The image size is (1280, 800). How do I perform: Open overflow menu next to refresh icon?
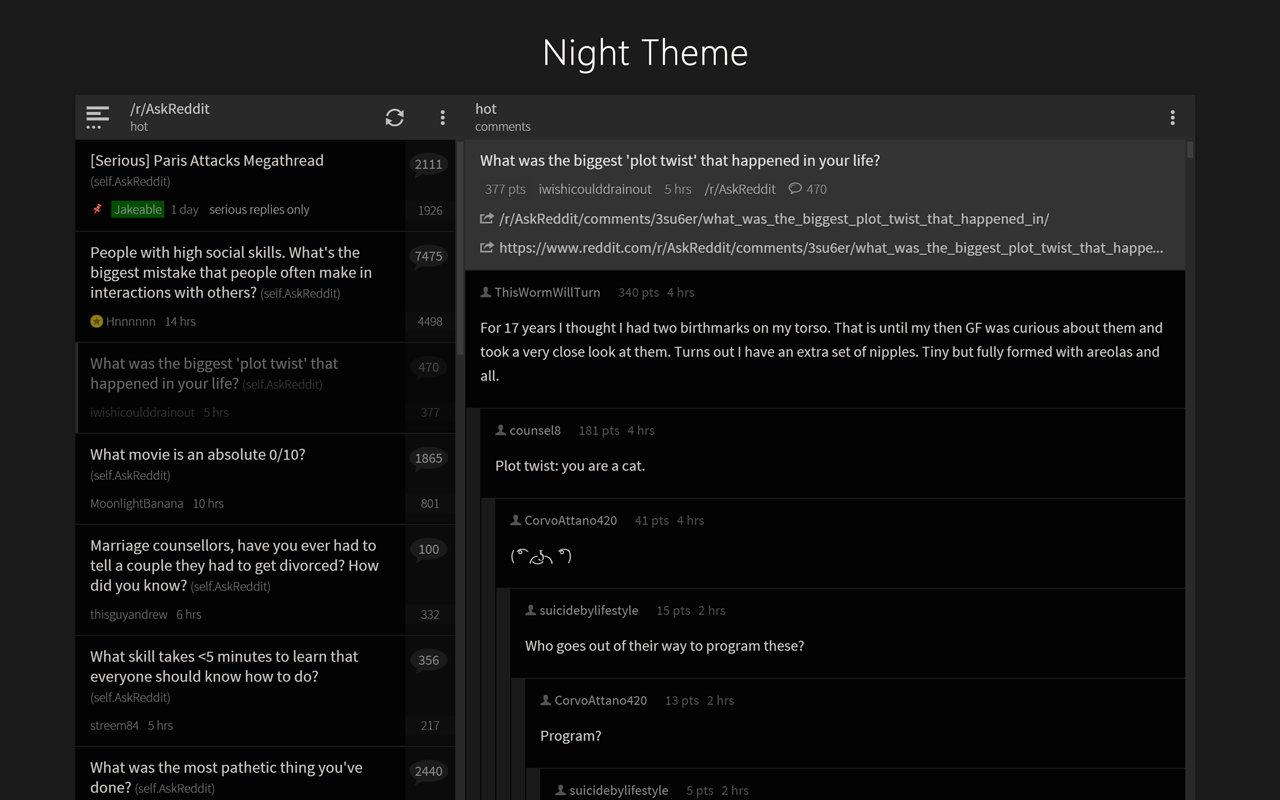pos(443,117)
